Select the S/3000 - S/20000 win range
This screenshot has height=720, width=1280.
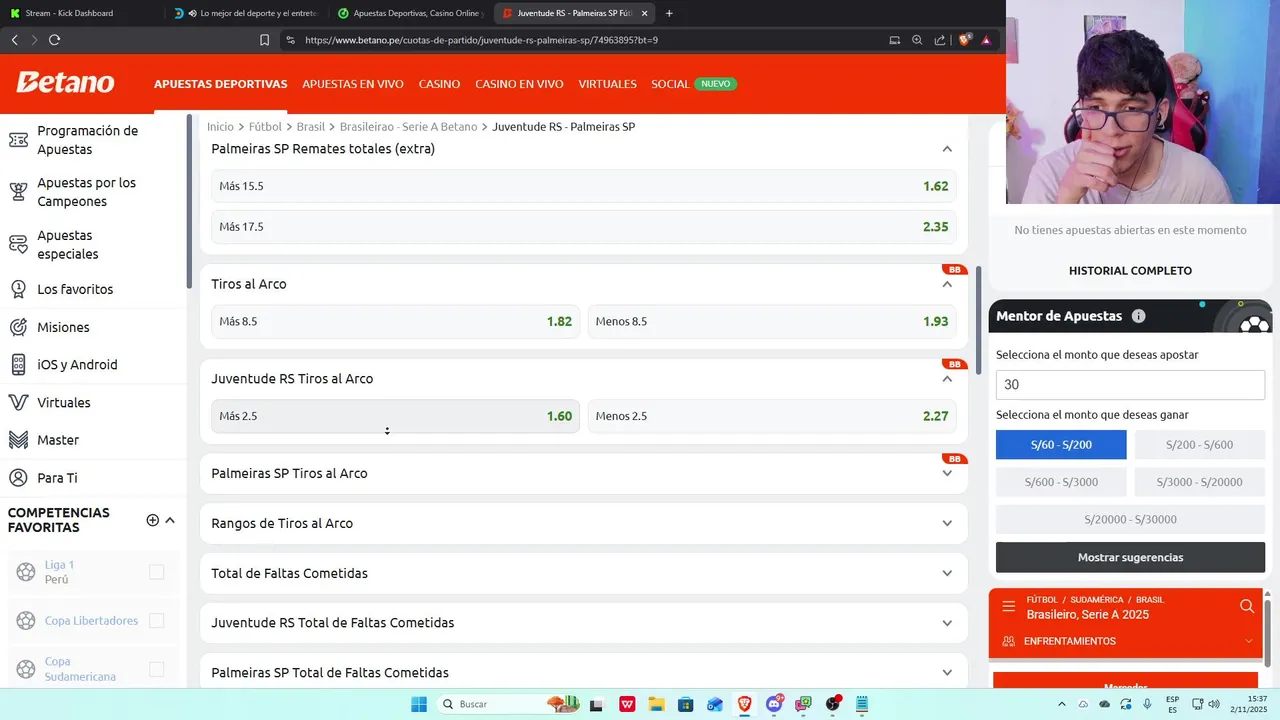click(x=1200, y=482)
